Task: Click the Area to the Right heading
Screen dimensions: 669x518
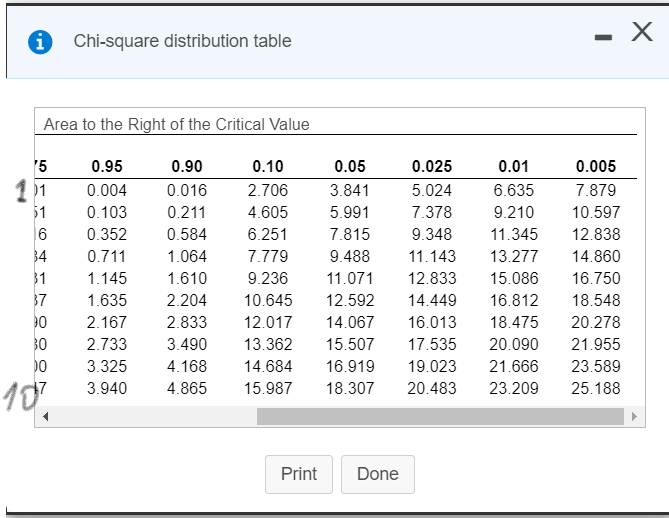Action: (x=177, y=125)
